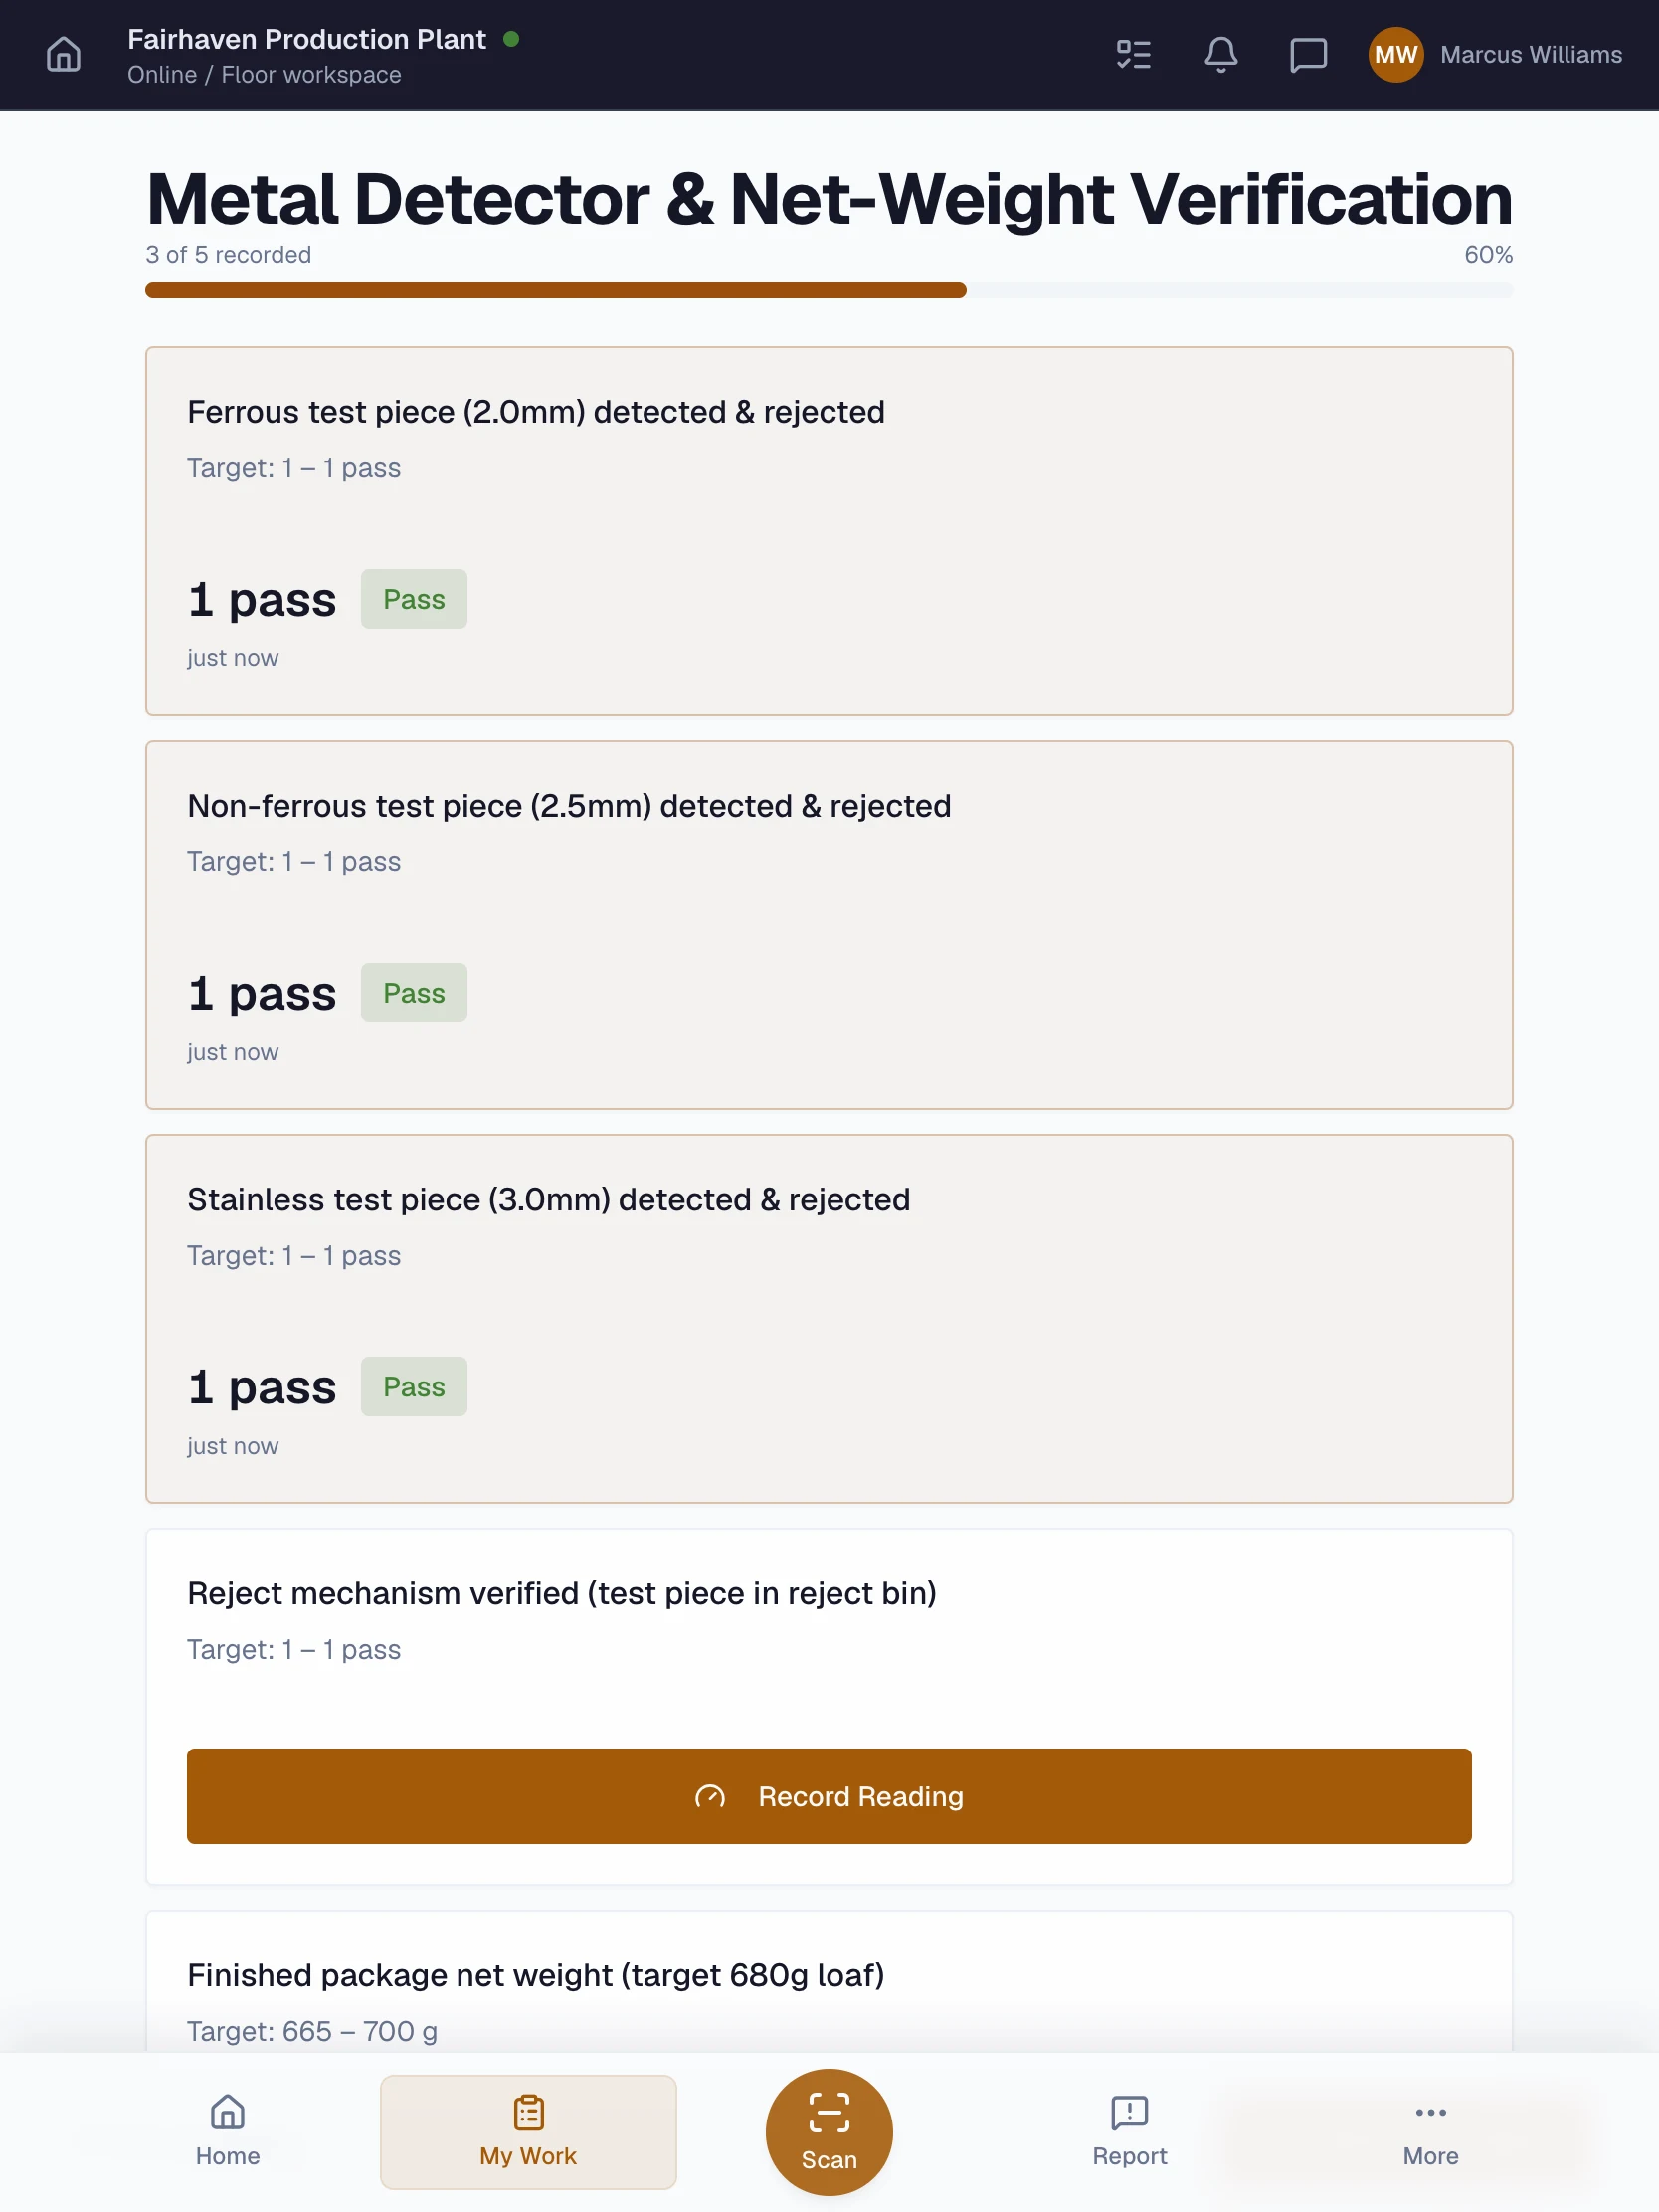This screenshot has height=2212, width=1659.
Task: Switch to the My Work tab
Action: tap(528, 2131)
